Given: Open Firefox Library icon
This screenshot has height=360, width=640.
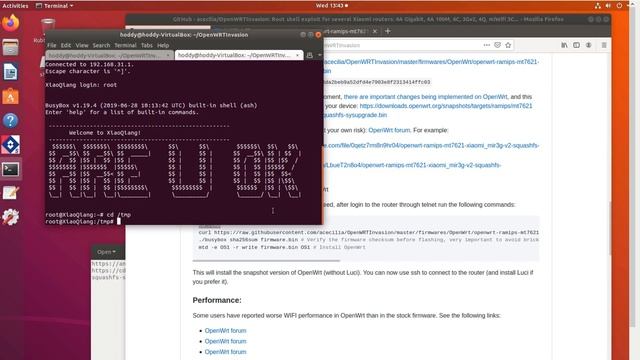Looking at the screenshot, I should tap(564, 45).
